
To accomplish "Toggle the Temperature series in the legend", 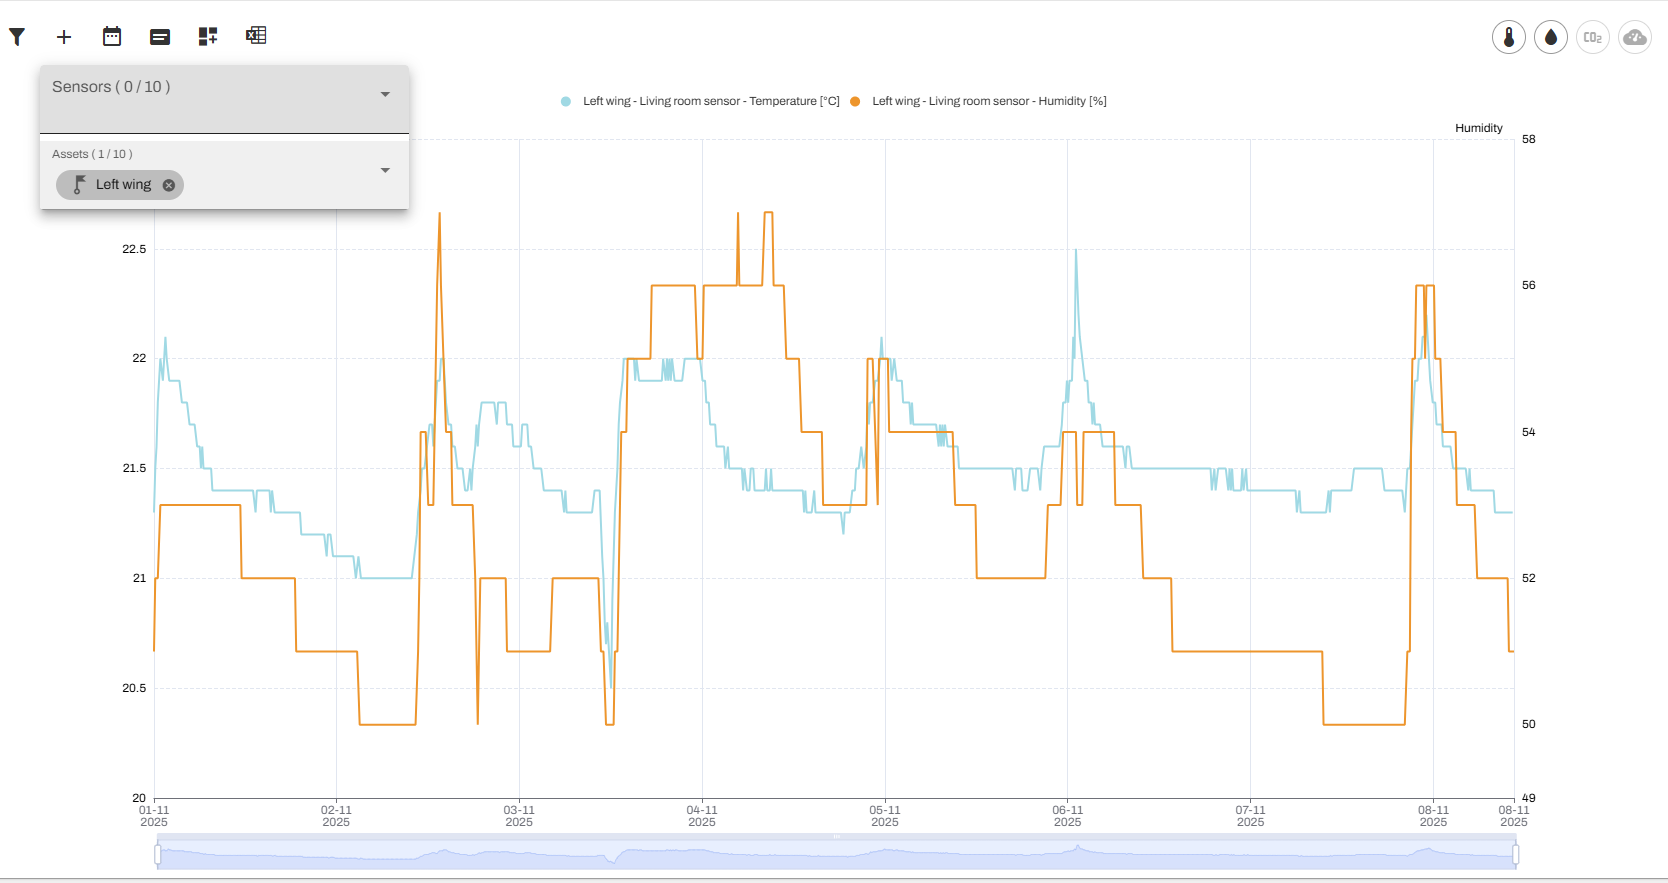I will coord(700,101).
